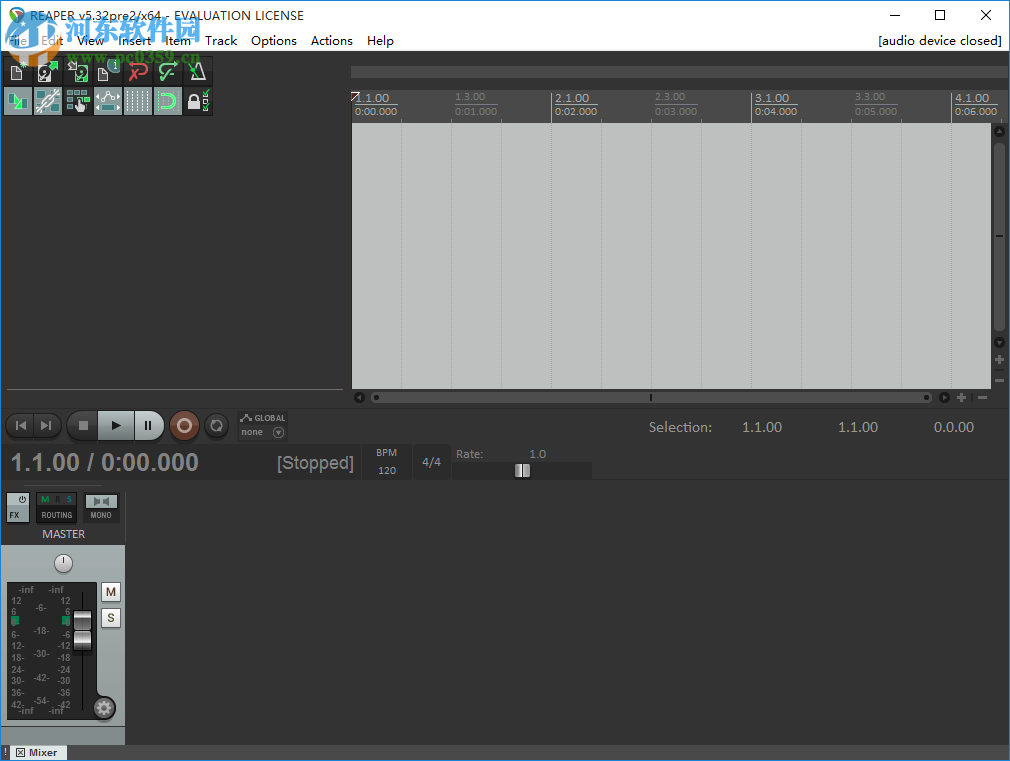Click the vertical scroll down arrow
Screen dimensions: 1010x761
point(1000,343)
